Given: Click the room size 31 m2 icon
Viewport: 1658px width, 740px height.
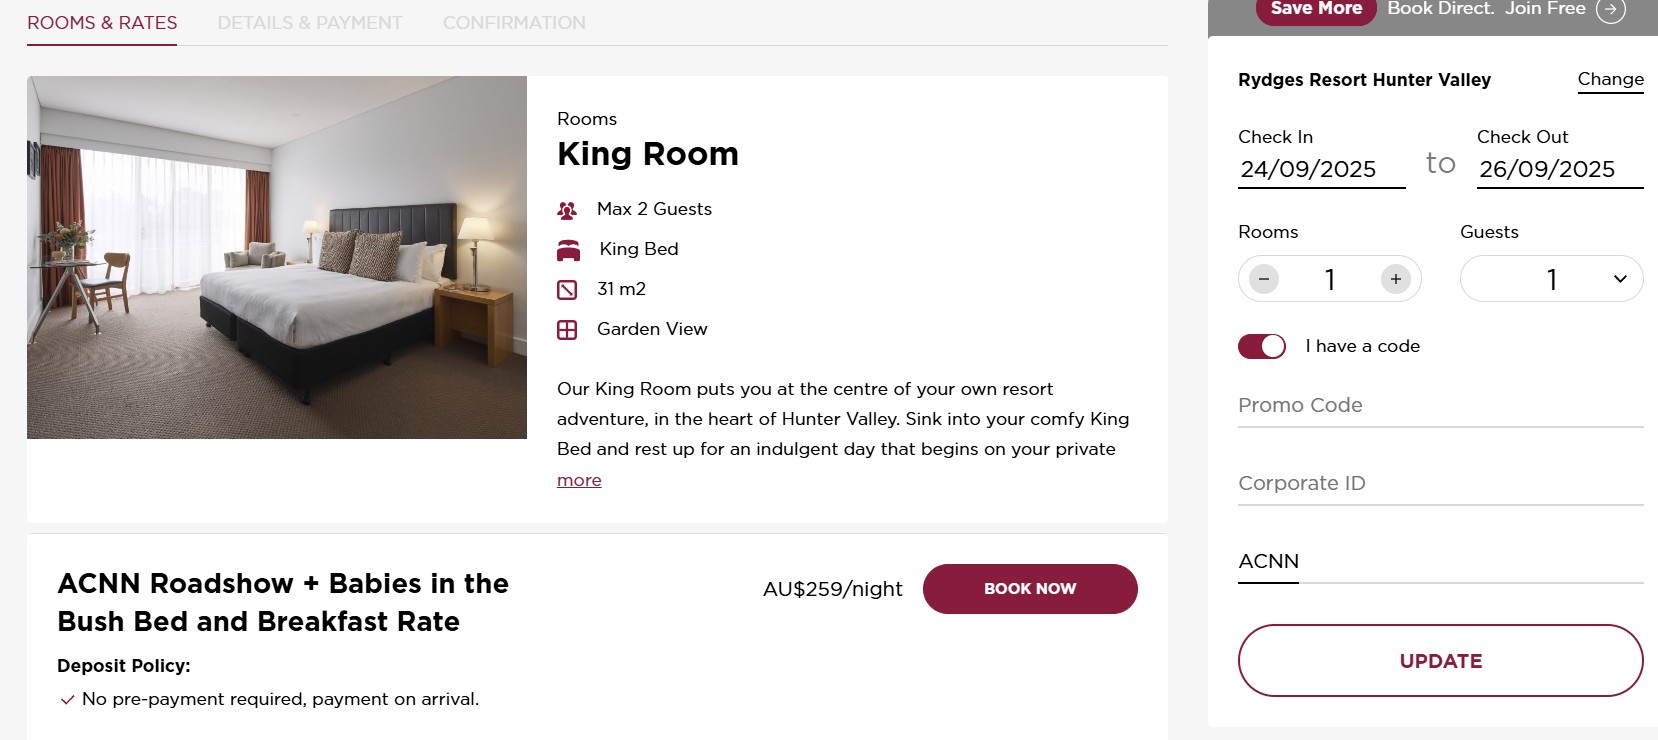Looking at the screenshot, I should pos(567,290).
